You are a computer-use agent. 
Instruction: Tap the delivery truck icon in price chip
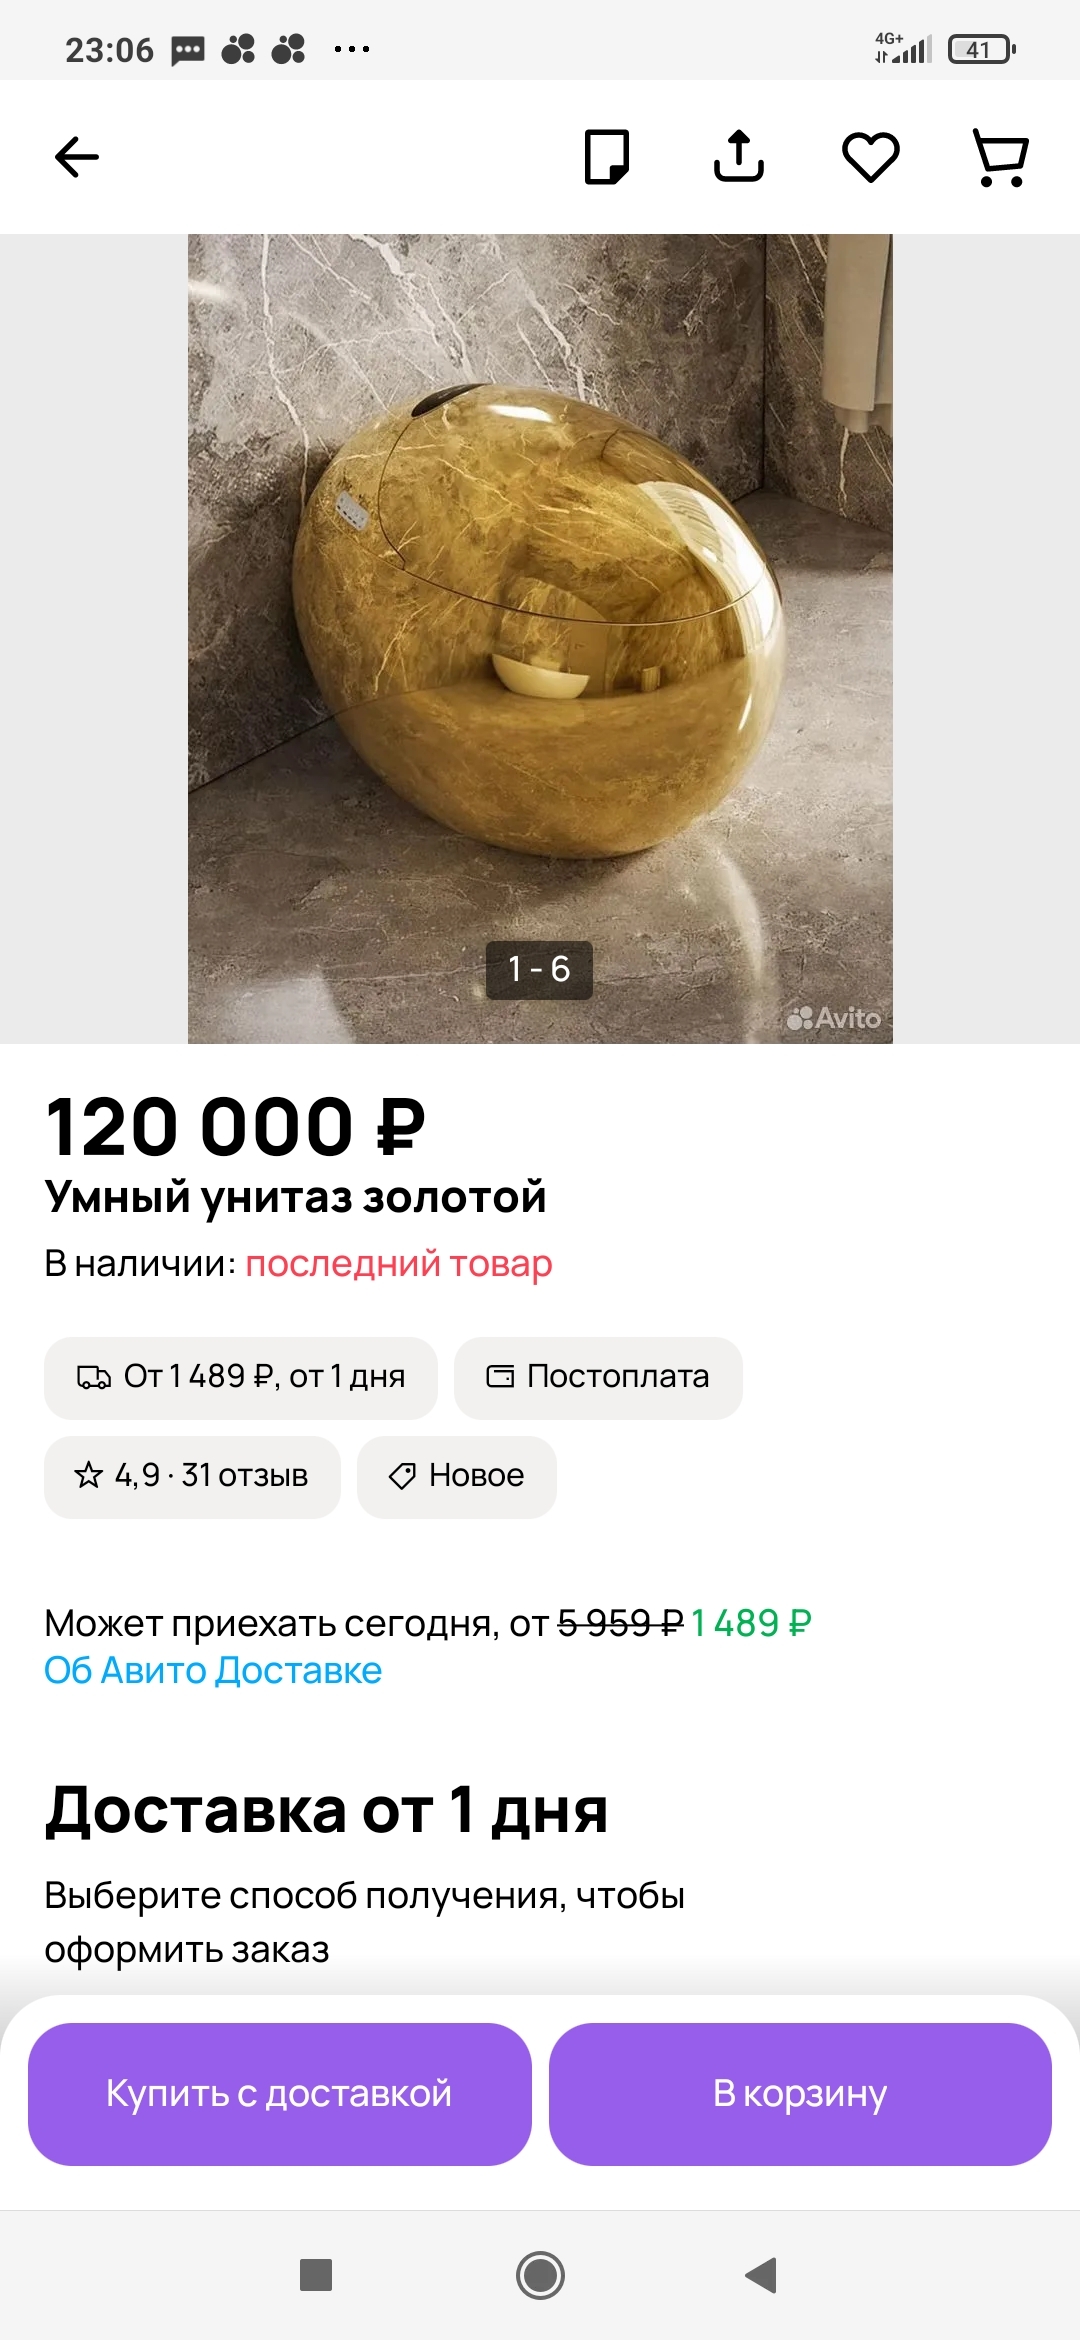tap(94, 1378)
